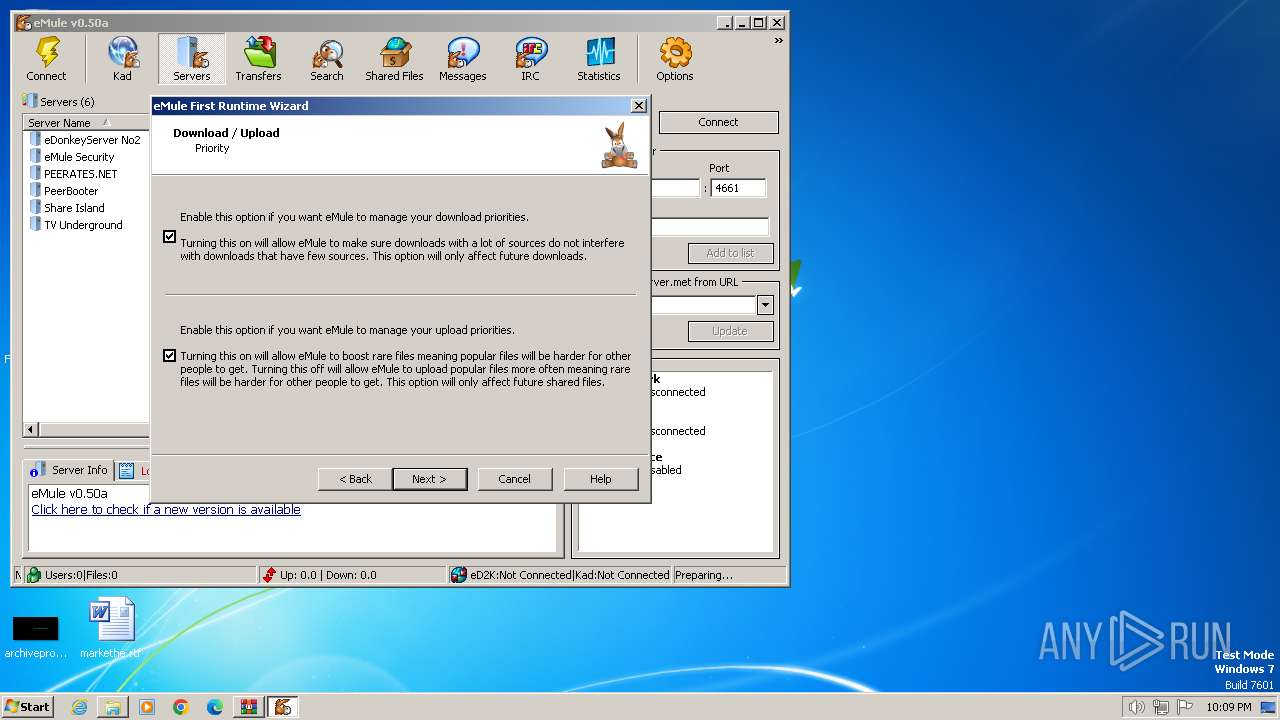This screenshot has height=720, width=1280.
Task: Click server list scroll left arrow
Action: 31,430
